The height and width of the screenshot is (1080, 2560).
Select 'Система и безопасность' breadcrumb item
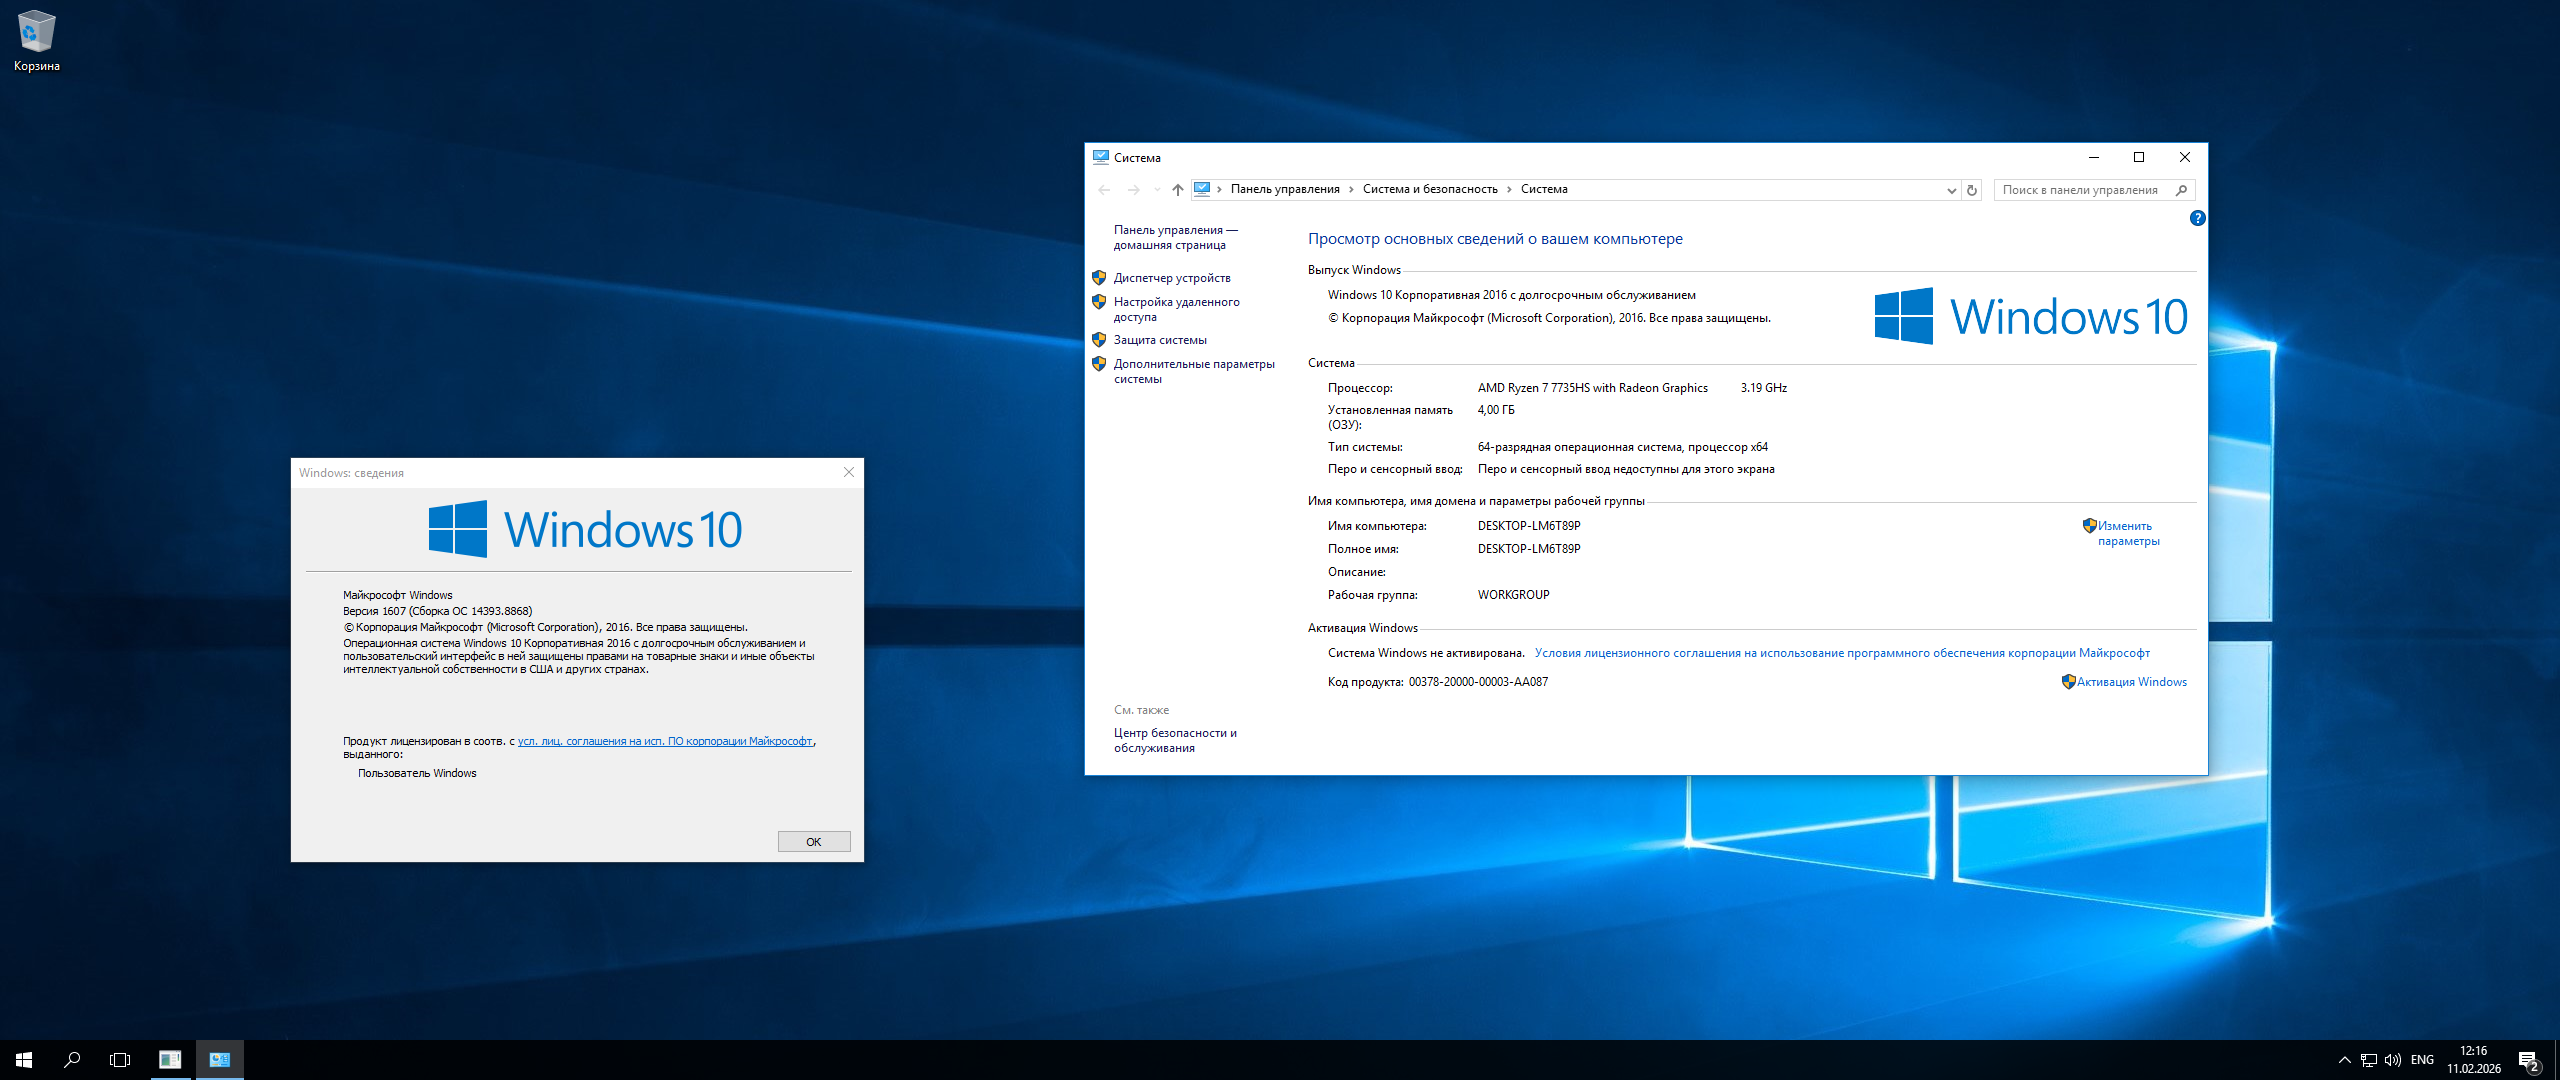(x=1430, y=189)
